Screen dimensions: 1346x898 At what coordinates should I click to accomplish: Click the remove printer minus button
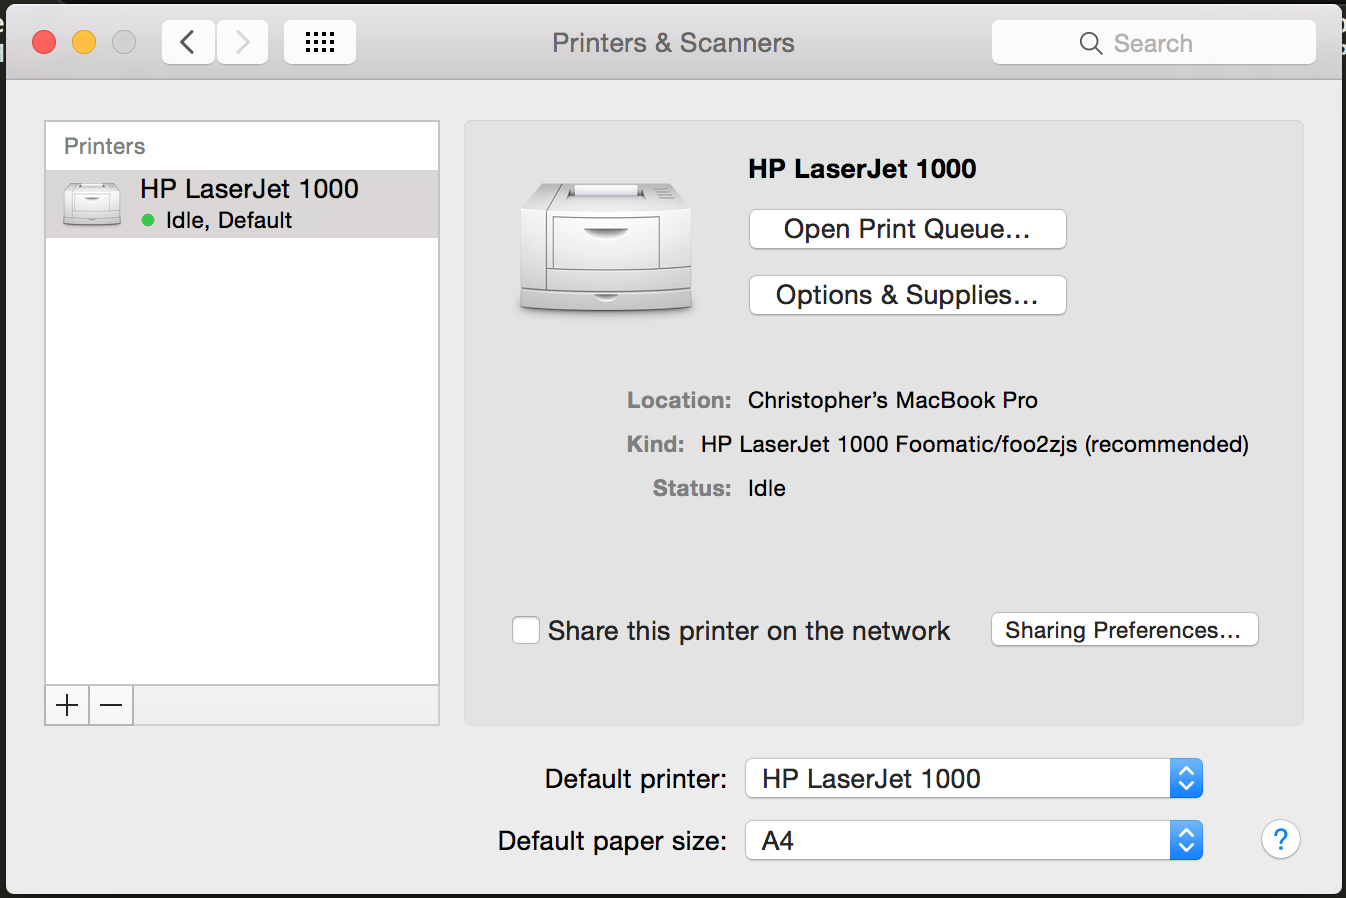pos(111,706)
